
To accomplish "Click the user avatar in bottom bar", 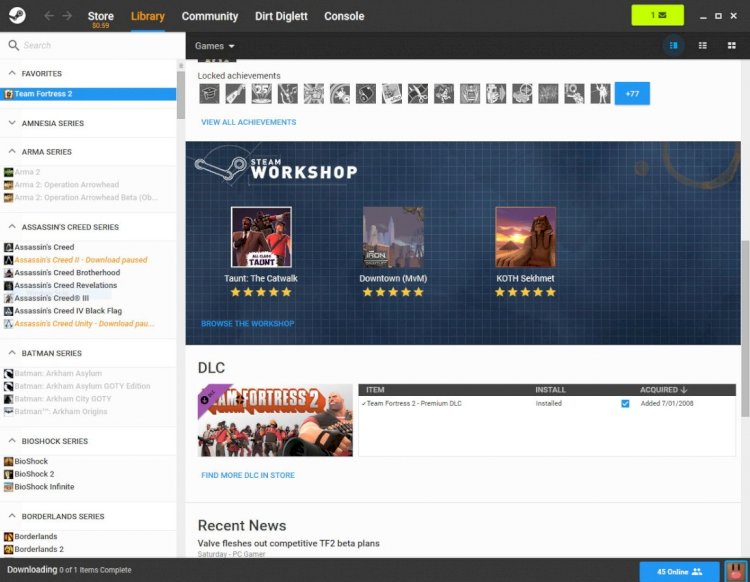I will point(736,571).
